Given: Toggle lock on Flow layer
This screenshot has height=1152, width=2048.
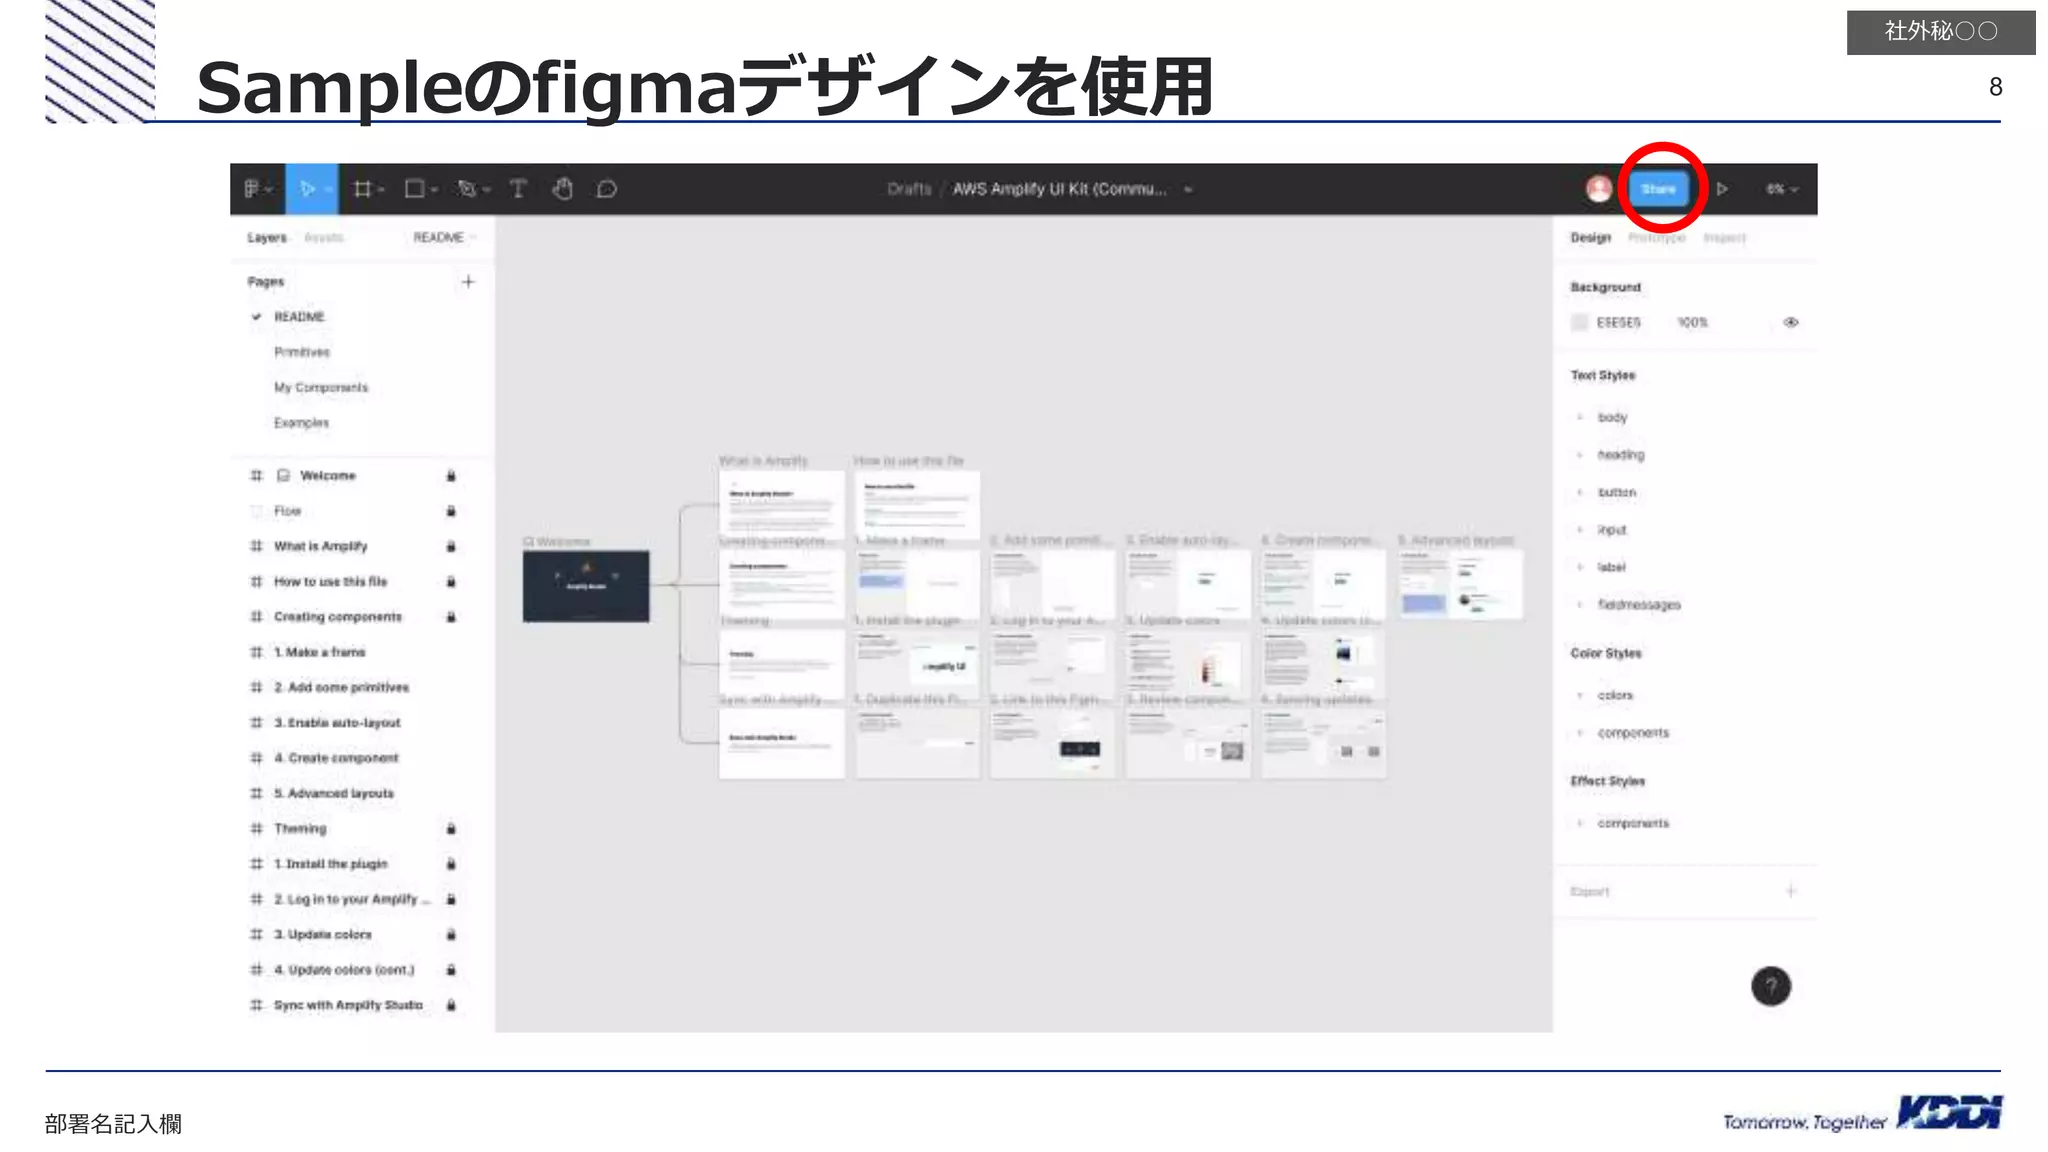Looking at the screenshot, I should pos(451,511).
